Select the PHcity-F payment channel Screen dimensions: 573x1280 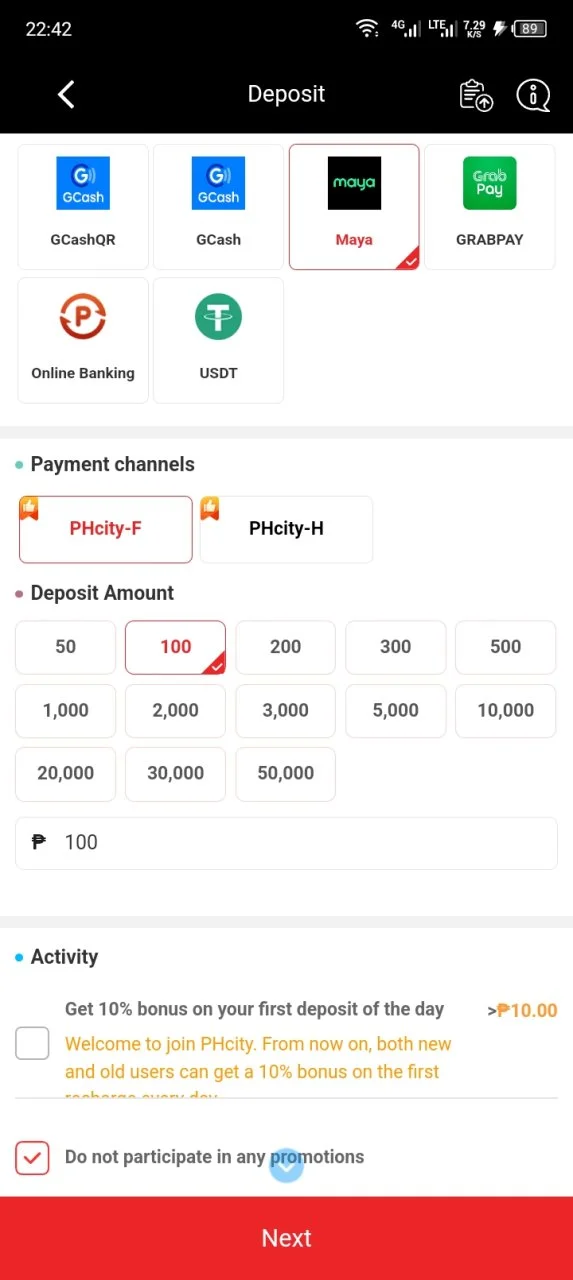click(105, 529)
